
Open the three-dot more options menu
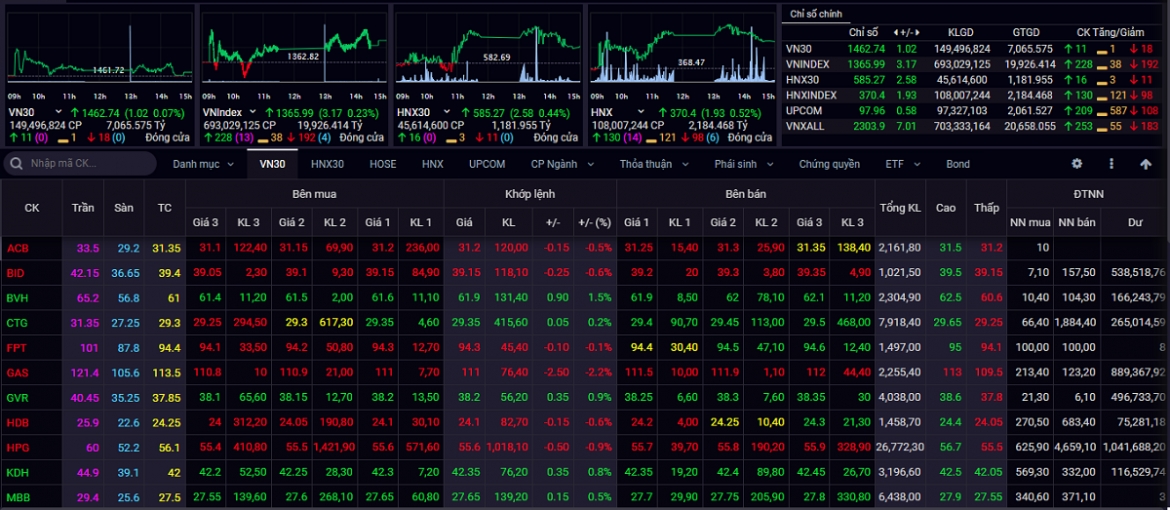[1111, 164]
